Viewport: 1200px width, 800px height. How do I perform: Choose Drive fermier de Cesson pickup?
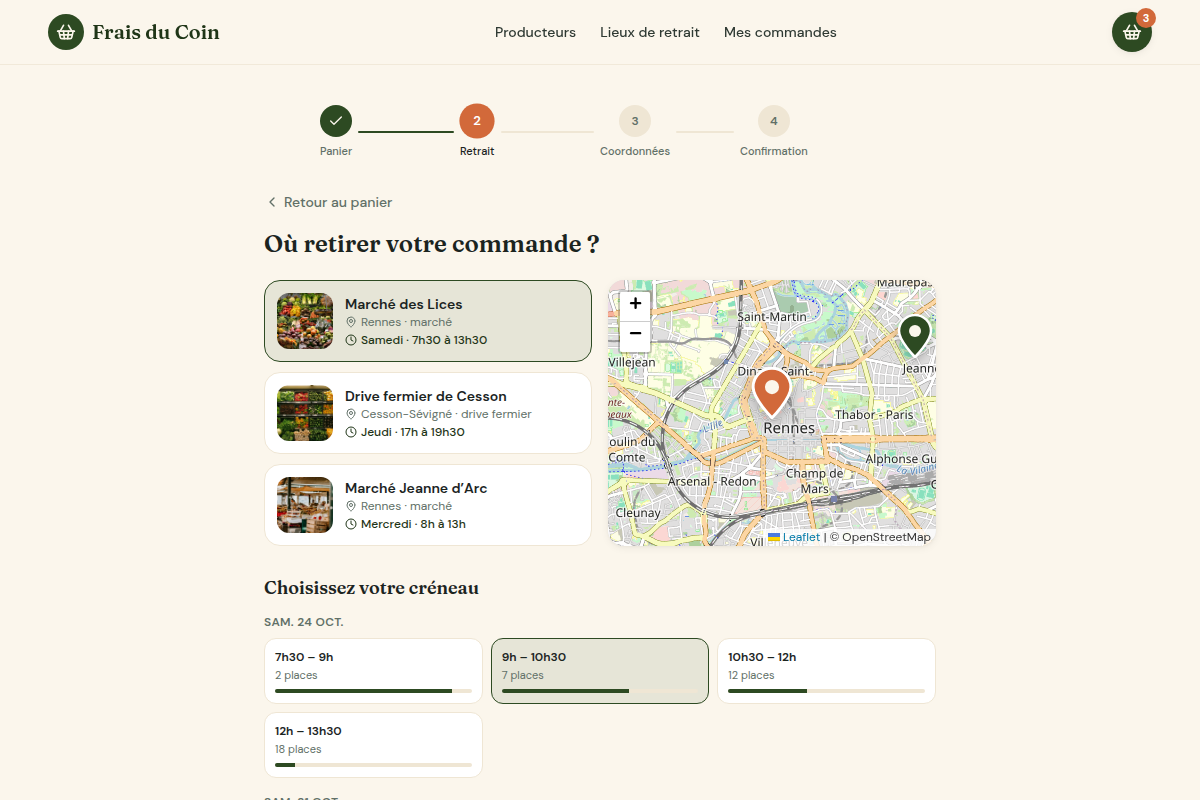pos(428,413)
